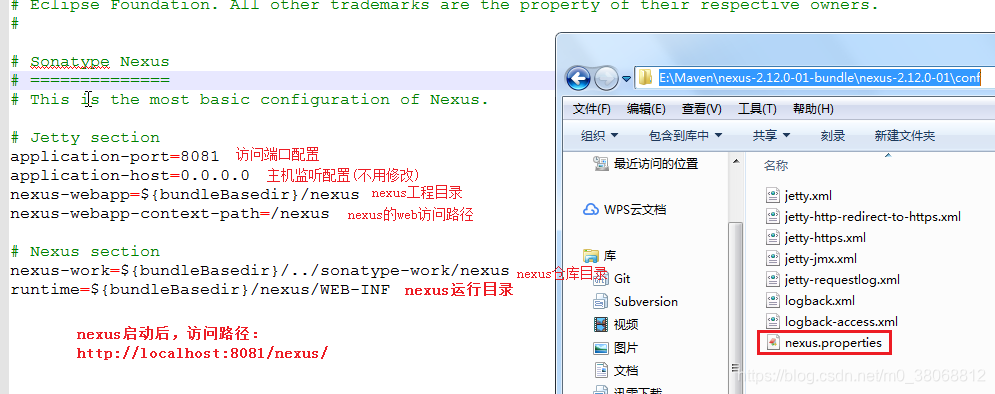
Task: Open the 文件(F) menu
Action: click(x=591, y=108)
